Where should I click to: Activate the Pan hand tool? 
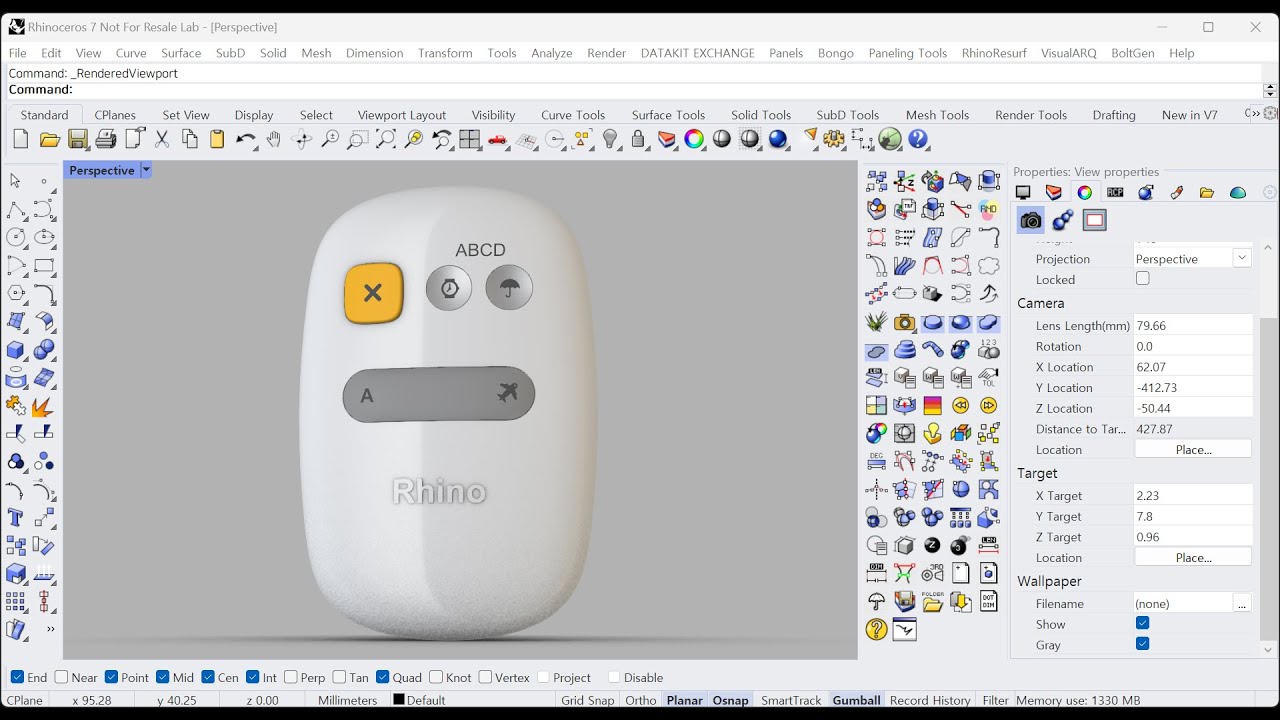tap(273, 140)
